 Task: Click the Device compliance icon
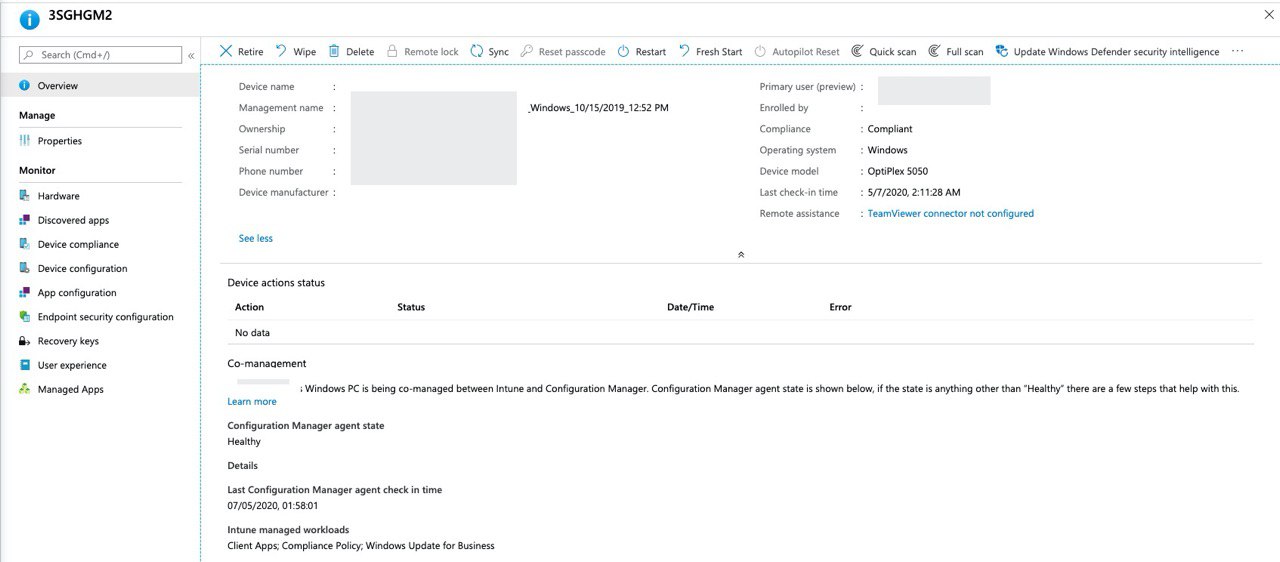25,244
